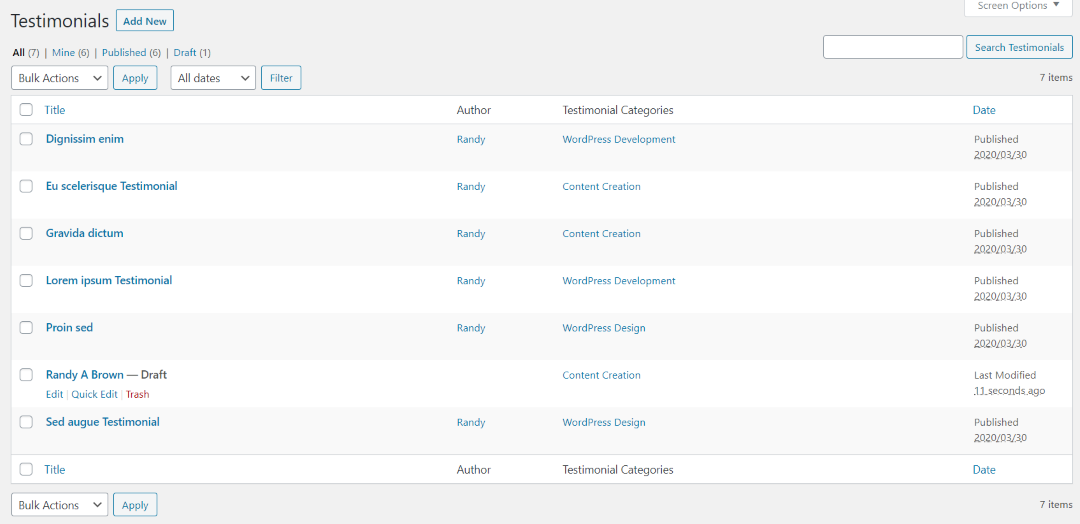Open the Dignissim enim testimonial

(x=85, y=138)
